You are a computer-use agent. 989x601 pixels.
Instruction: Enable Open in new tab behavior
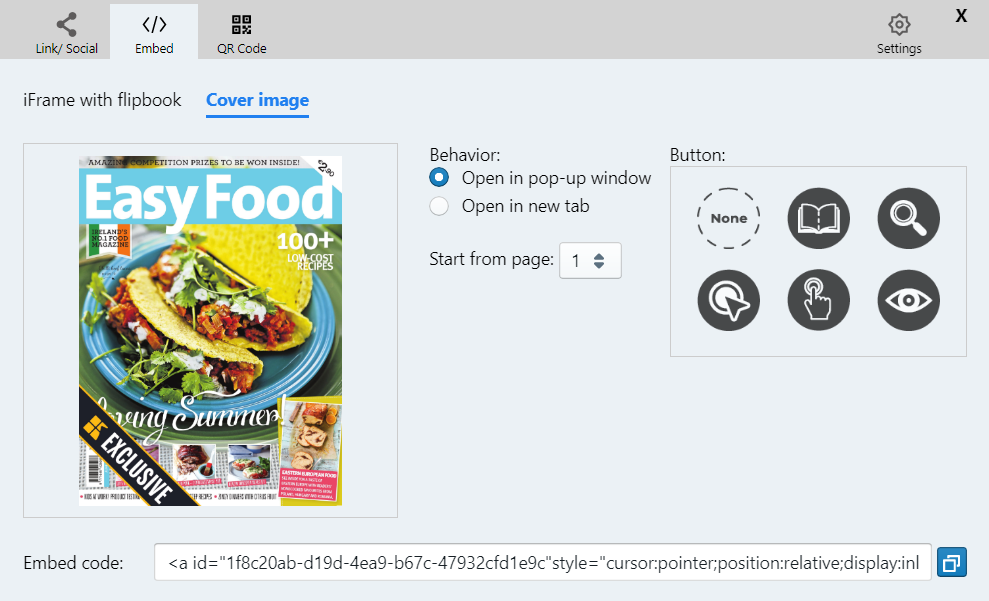click(x=436, y=205)
